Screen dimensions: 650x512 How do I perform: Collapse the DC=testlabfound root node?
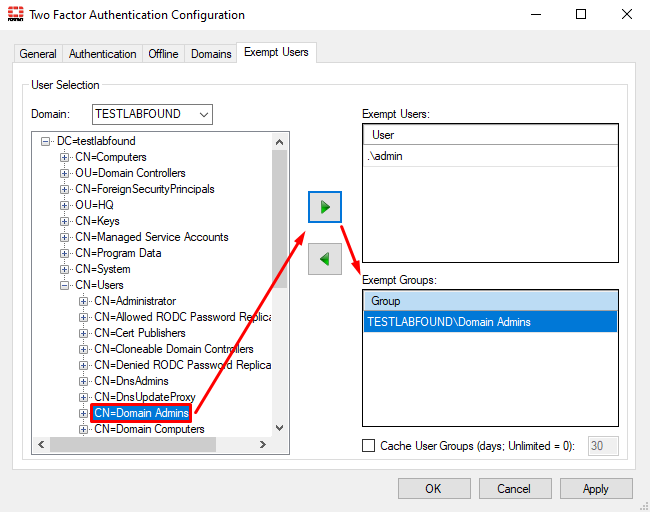46,141
